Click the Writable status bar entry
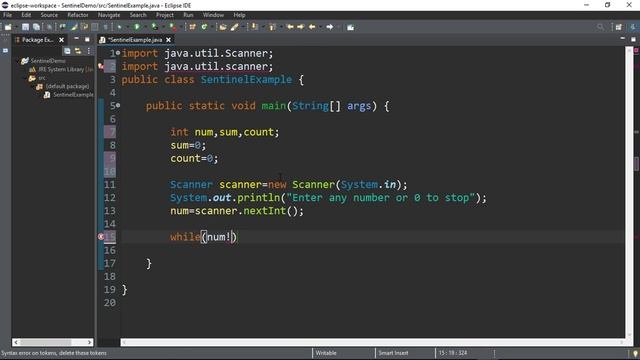The image size is (640, 360). [x=326, y=353]
